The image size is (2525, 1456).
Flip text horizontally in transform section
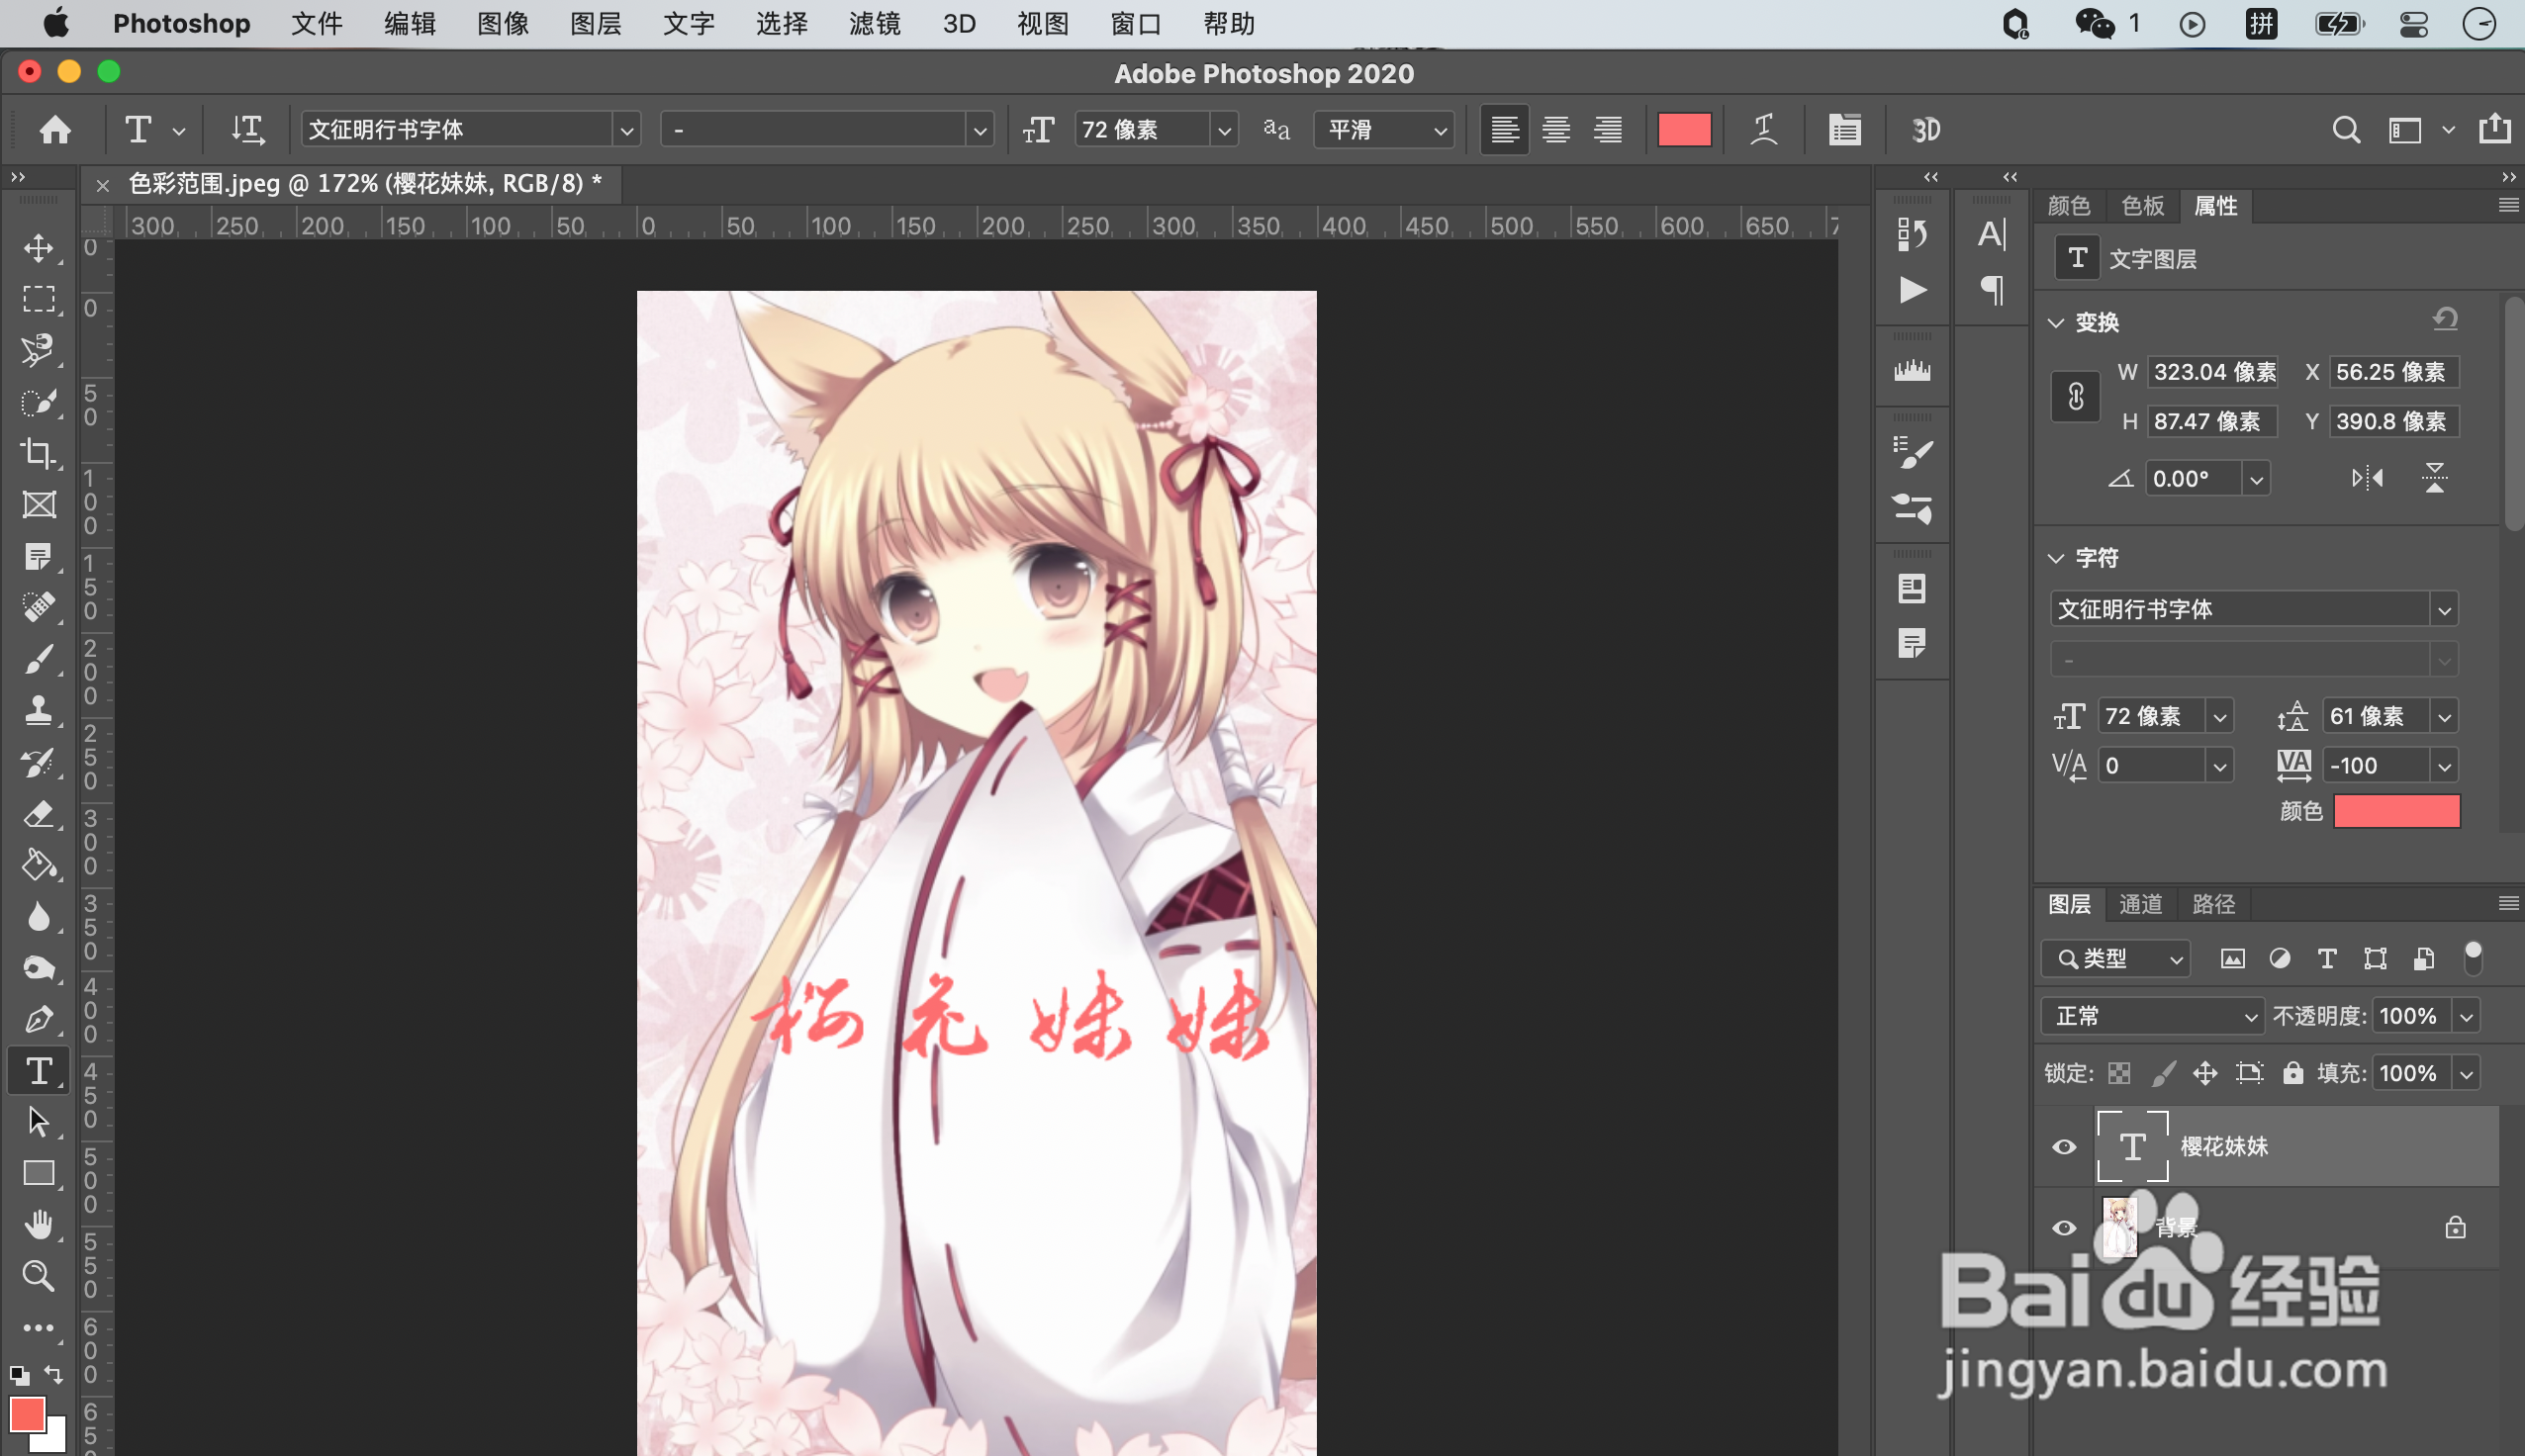click(2367, 478)
